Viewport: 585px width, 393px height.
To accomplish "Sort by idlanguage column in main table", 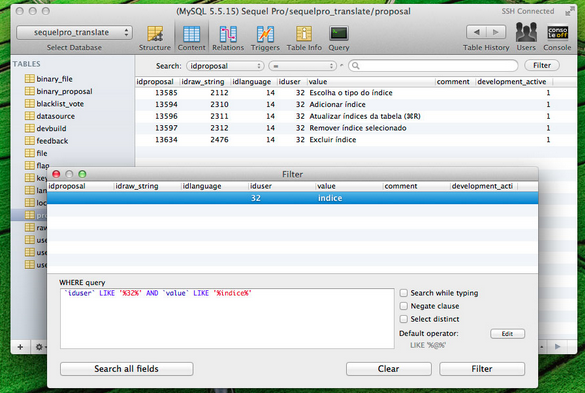I will pos(254,82).
